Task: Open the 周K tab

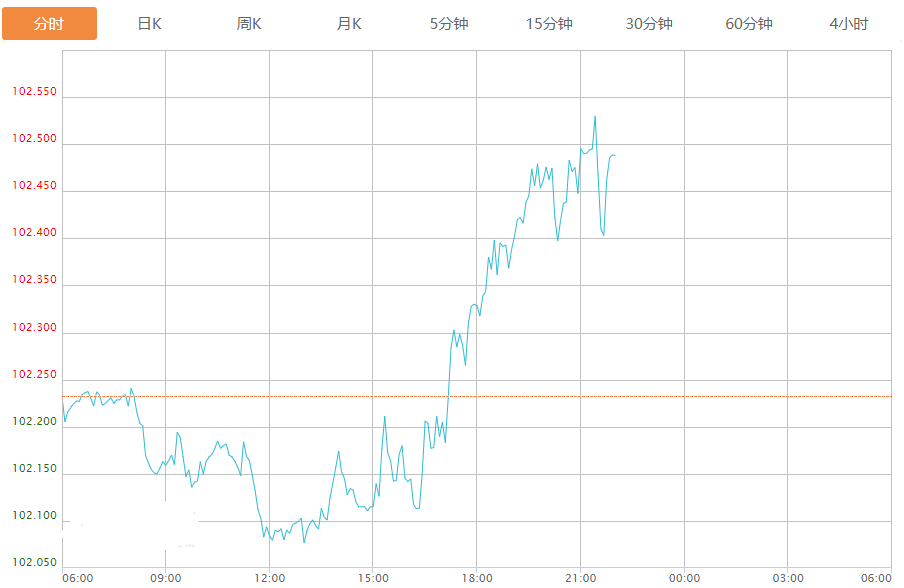Action: 249,24
